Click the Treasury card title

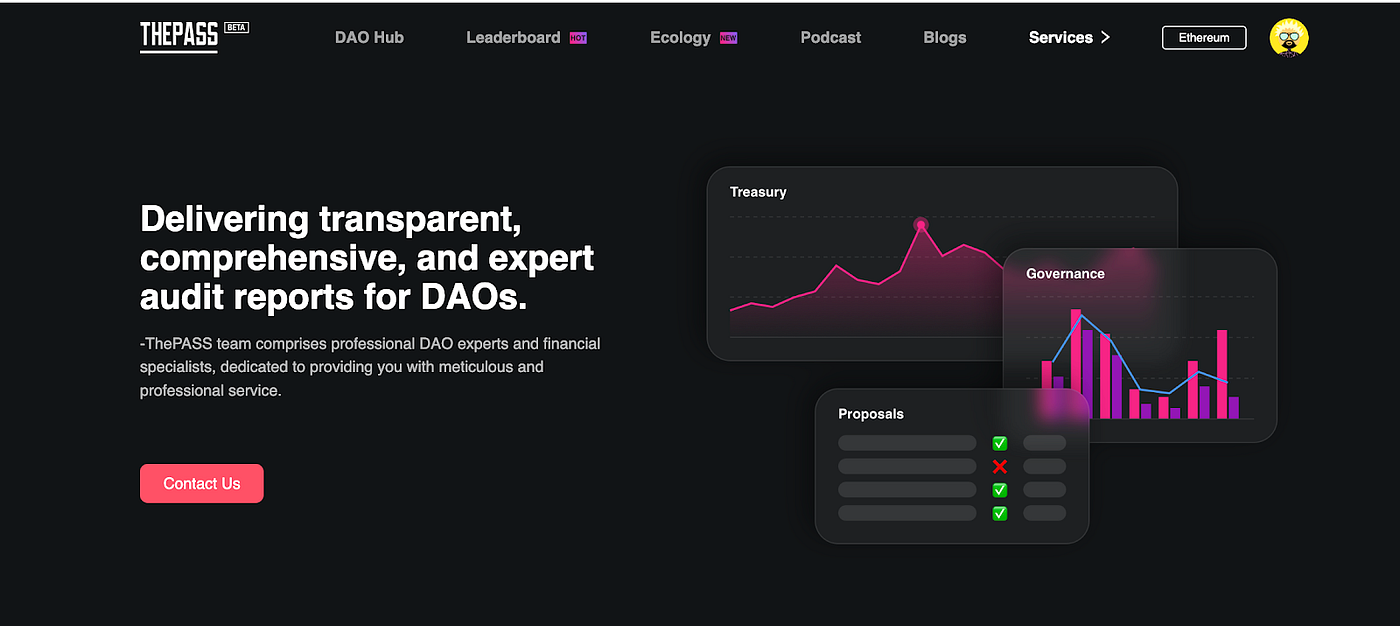click(x=758, y=192)
